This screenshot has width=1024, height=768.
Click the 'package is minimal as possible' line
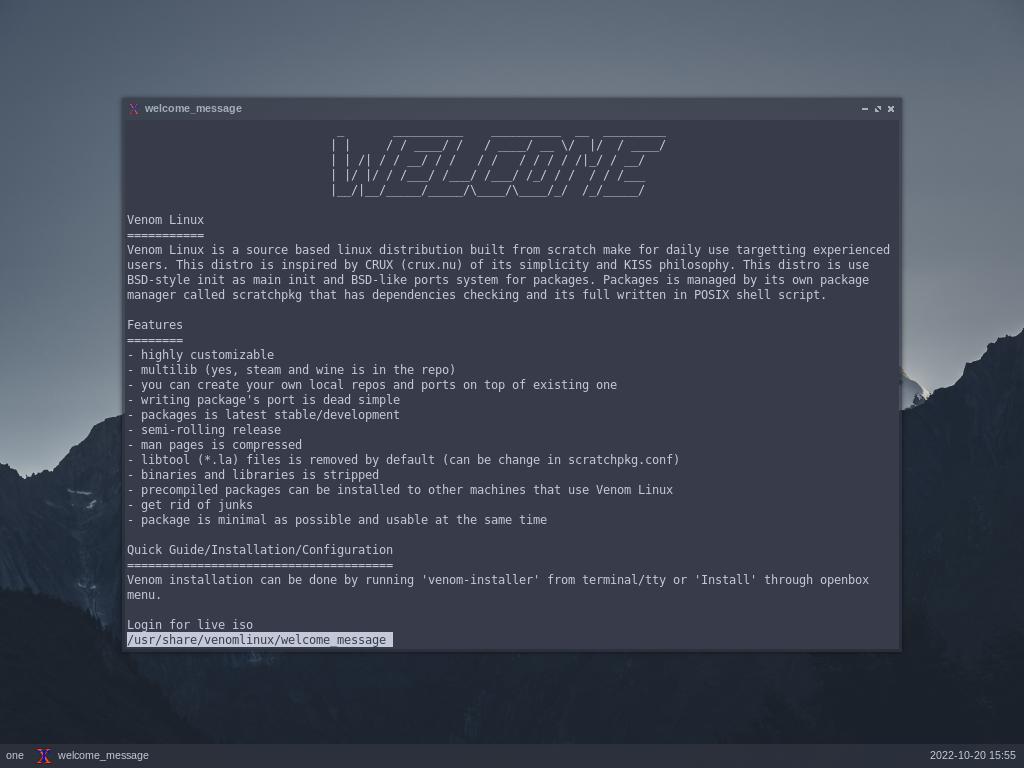[337, 520]
